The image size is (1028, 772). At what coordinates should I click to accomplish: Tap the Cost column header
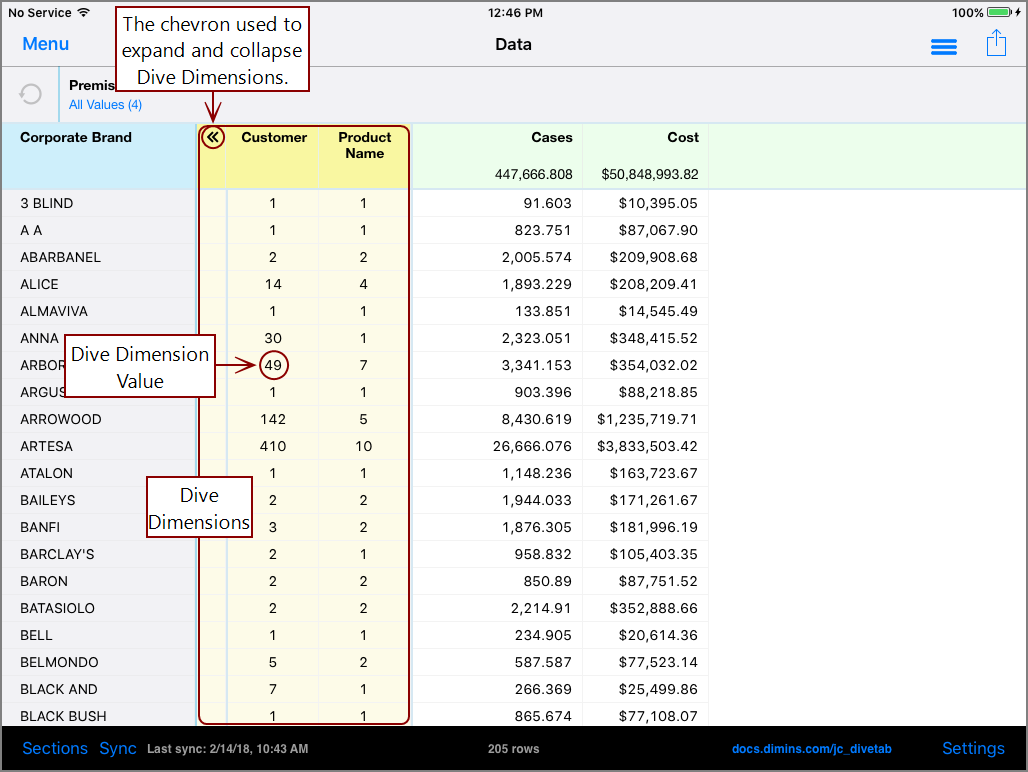click(683, 138)
